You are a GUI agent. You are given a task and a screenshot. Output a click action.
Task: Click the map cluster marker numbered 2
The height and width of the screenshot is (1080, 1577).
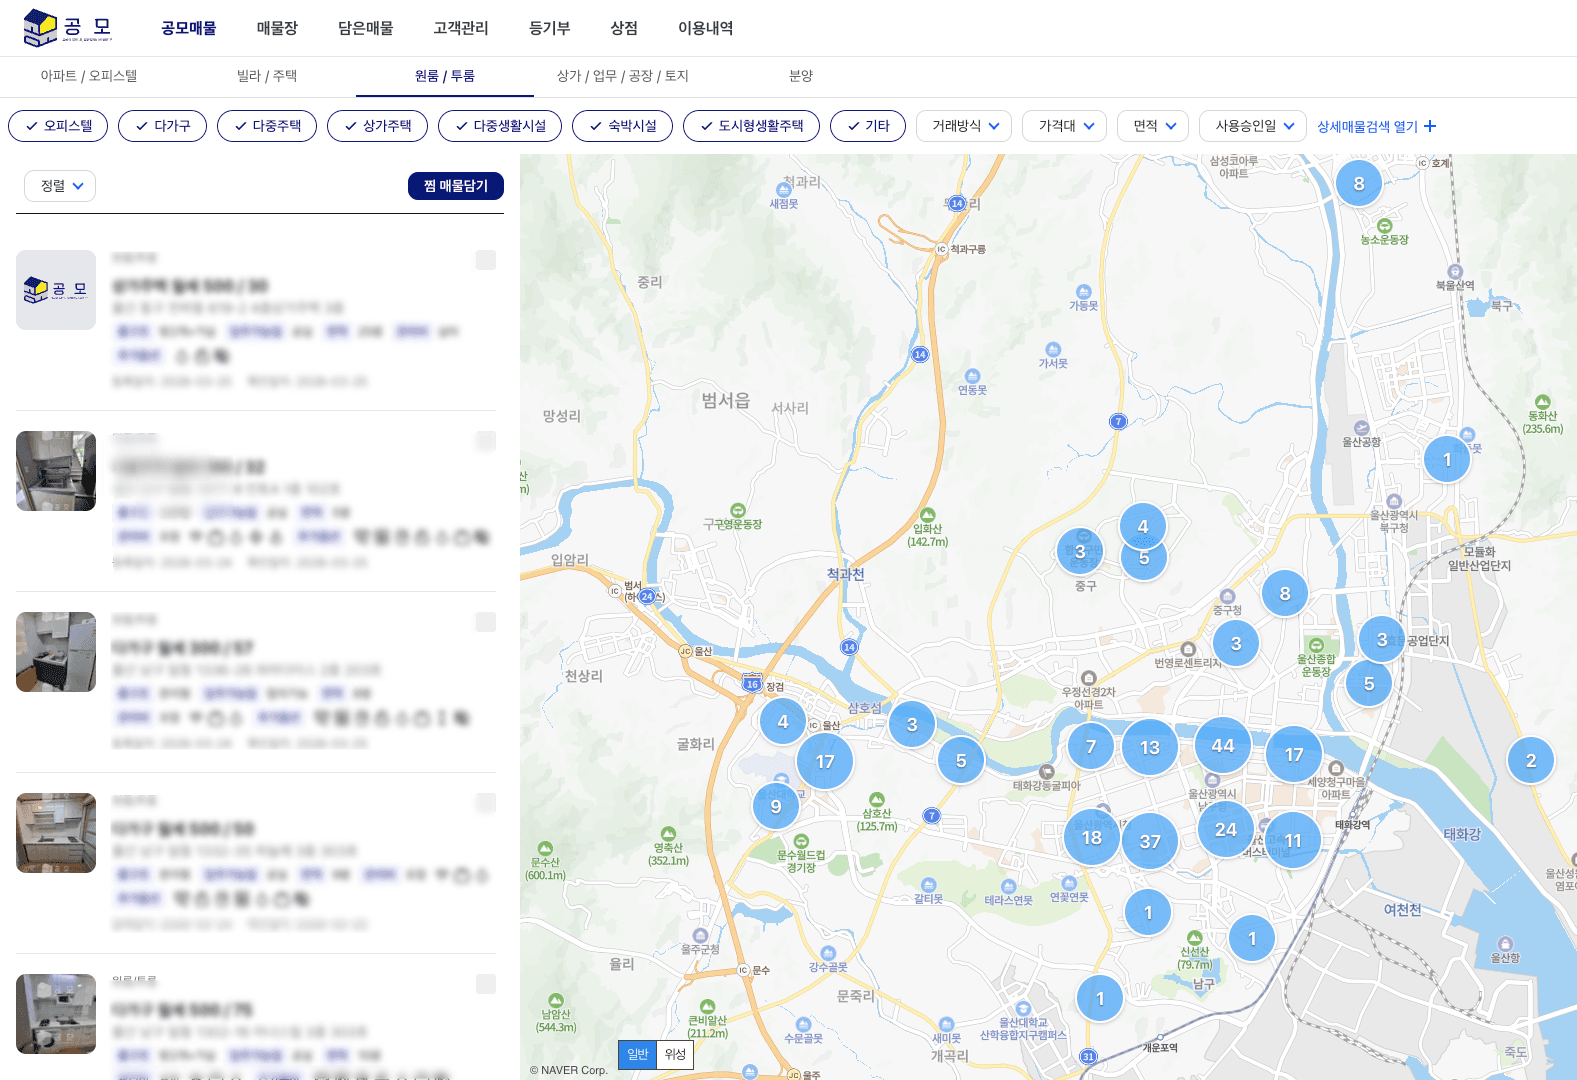click(x=1530, y=761)
